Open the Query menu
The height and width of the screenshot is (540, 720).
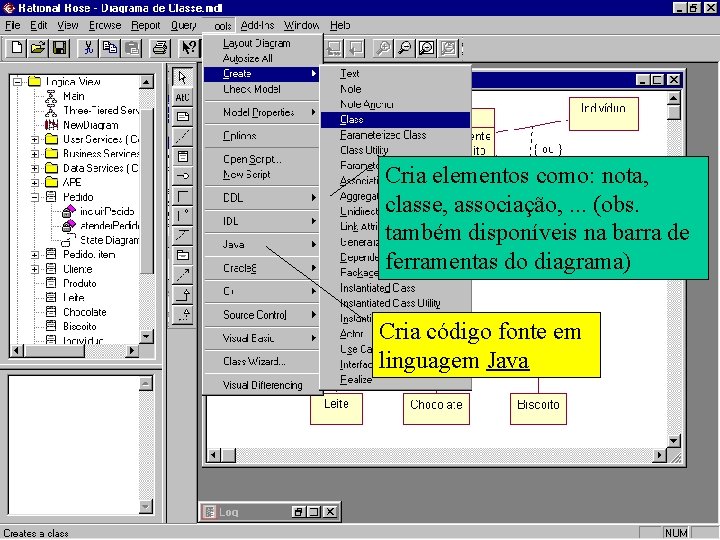(183, 25)
